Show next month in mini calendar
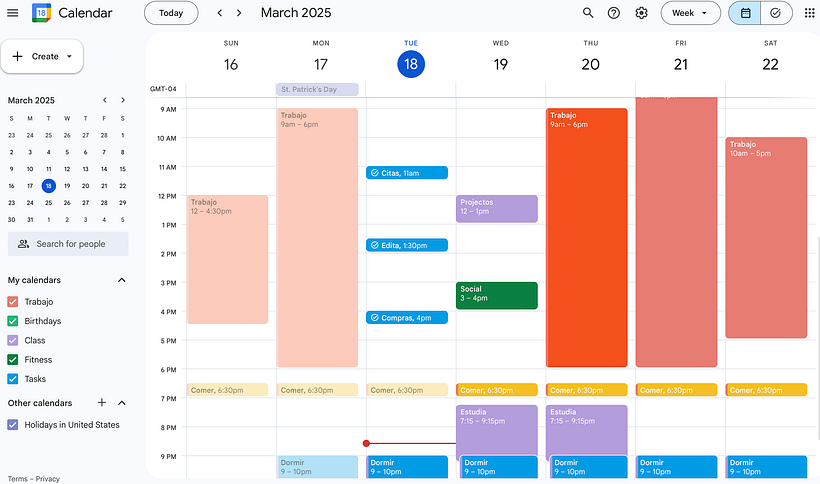Viewport: 820px width, 484px height. pos(123,100)
